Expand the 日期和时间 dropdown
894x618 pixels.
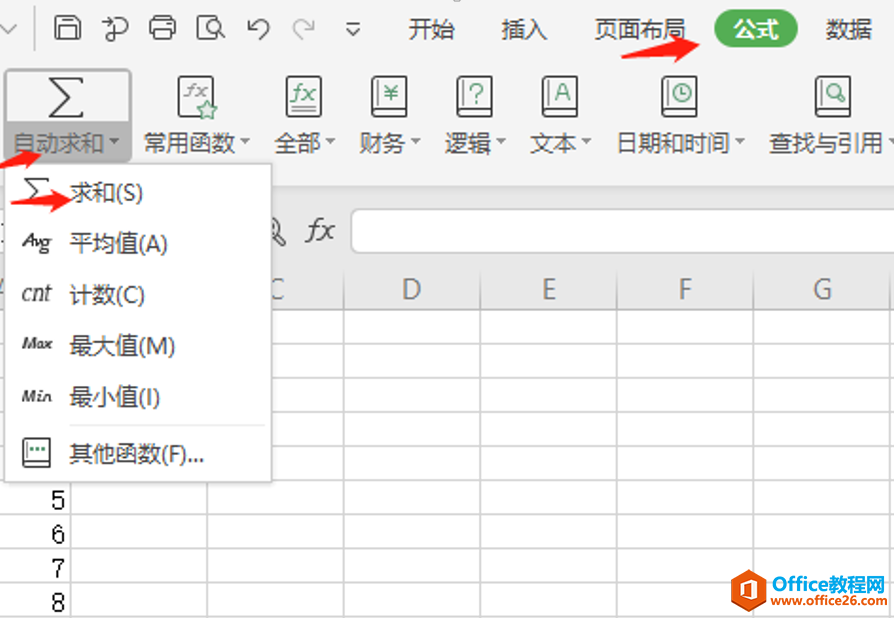click(x=740, y=141)
